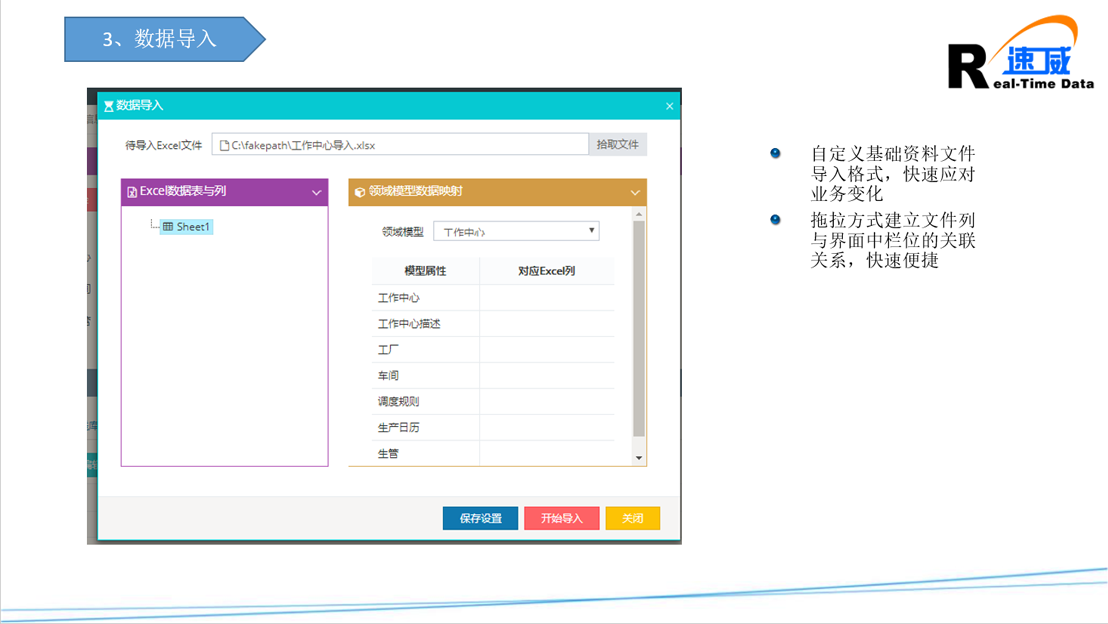Click the cube icon on 领域模型数据映射 header
Image resolution: width=1108 pixels, height=624 pixels.
pyautogui.click(x=360, y=192)
